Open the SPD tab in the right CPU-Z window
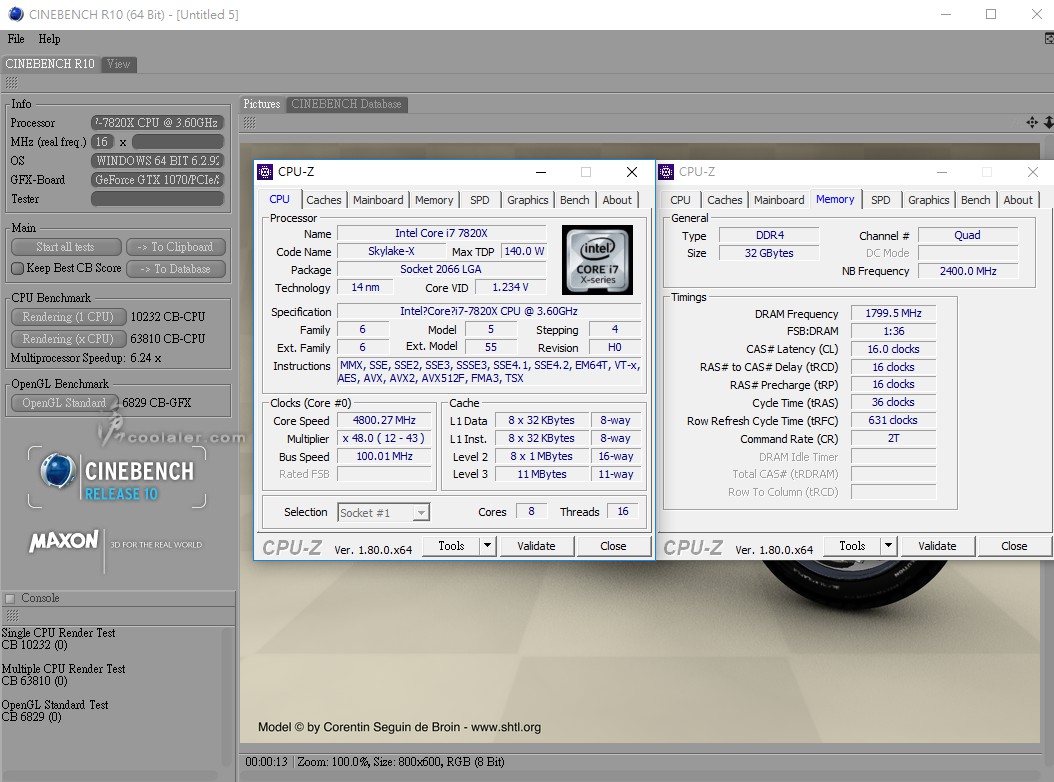 coord(881,200)
